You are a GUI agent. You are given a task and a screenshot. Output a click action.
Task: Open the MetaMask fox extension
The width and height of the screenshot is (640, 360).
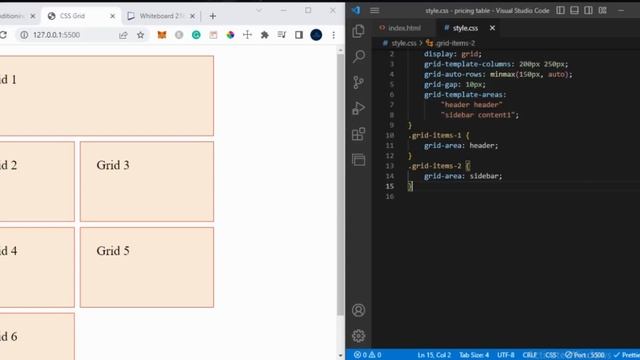click(162, 35)
